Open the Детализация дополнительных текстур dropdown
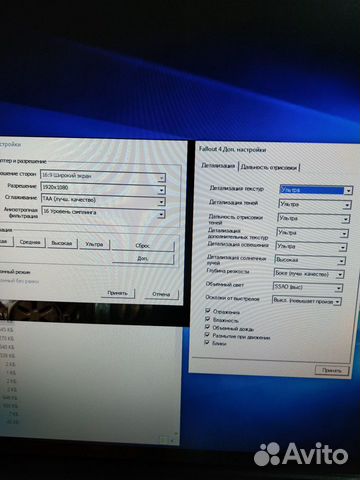This screenshot has width=360, height=480. (x=312, y=232)
